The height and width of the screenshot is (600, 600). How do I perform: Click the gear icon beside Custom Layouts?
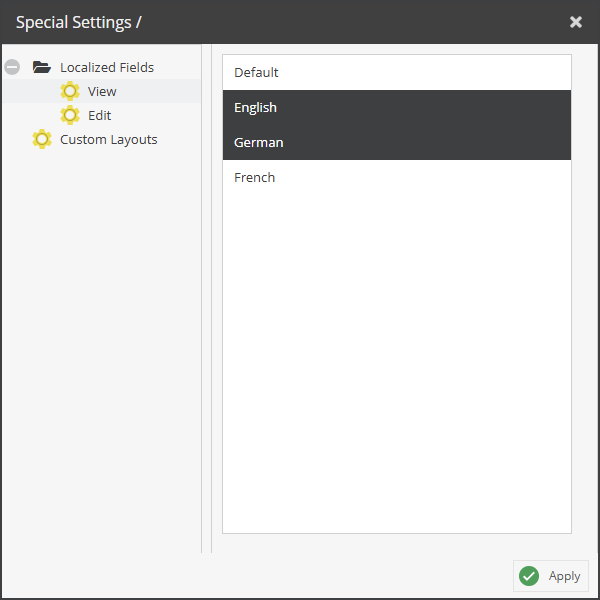(42, 139)
